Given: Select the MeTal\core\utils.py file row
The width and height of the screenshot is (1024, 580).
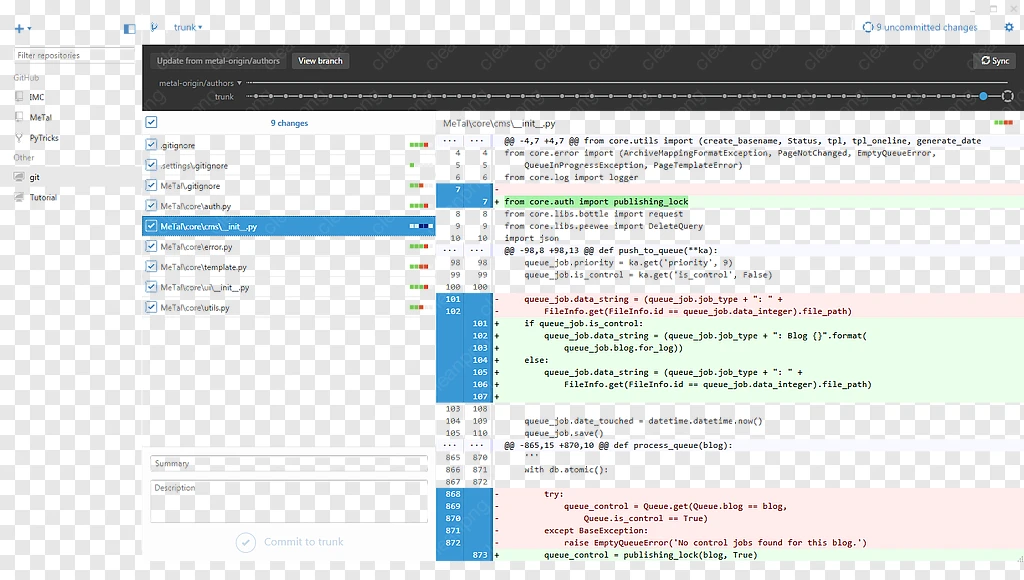Looking at the screenshot, I should 289,307.
